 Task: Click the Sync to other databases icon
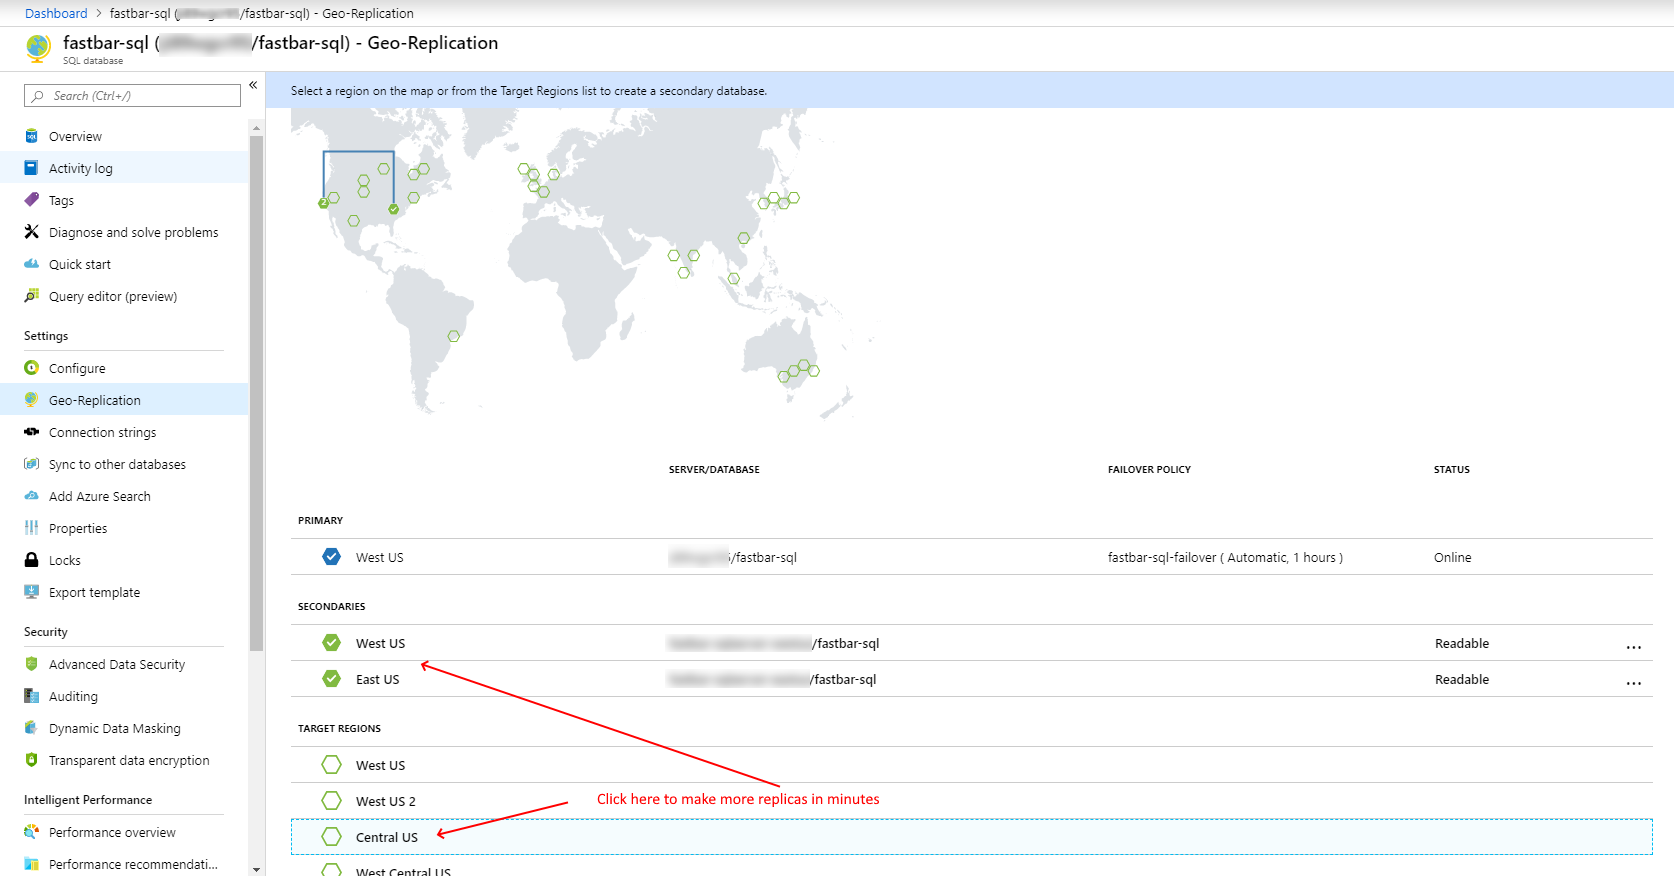pos(32,464)
